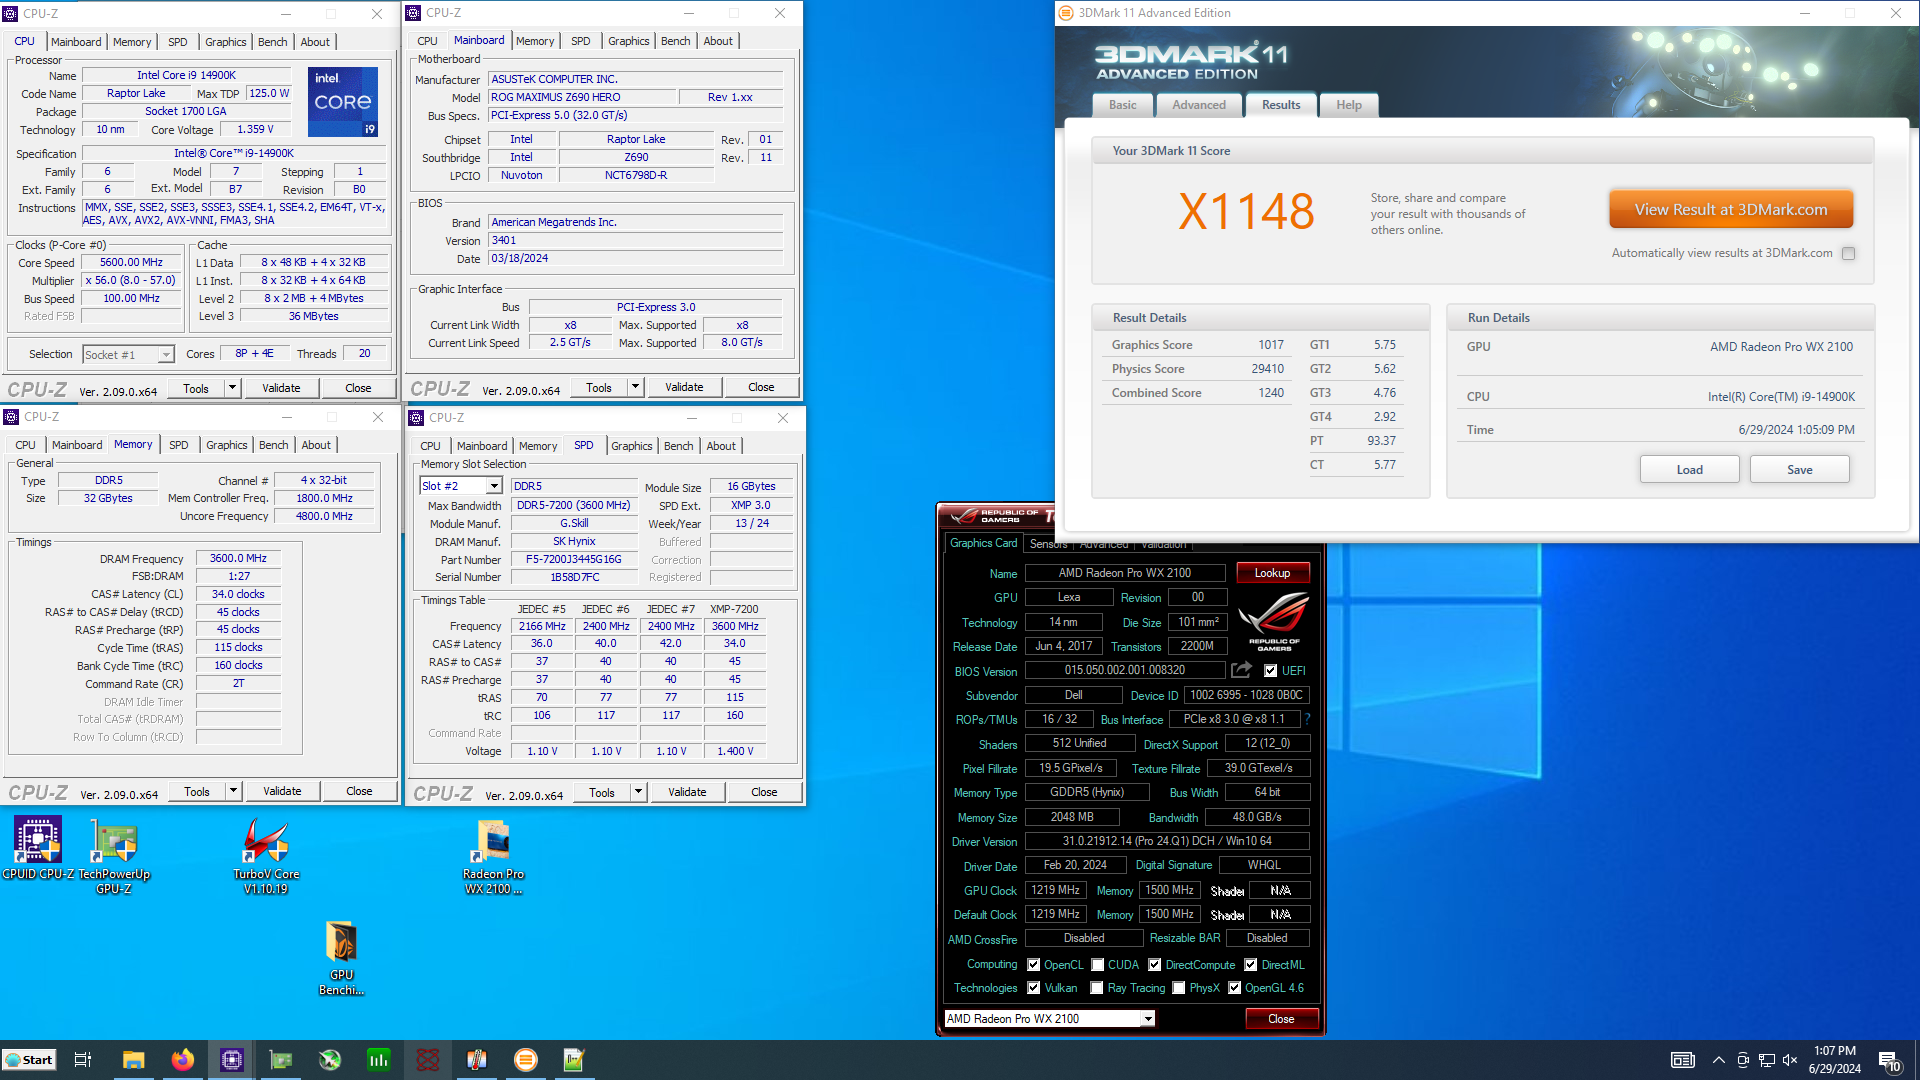
Task: Expand Tools dropdown arrow in SPD window
Action: click(x=638, y=792)
